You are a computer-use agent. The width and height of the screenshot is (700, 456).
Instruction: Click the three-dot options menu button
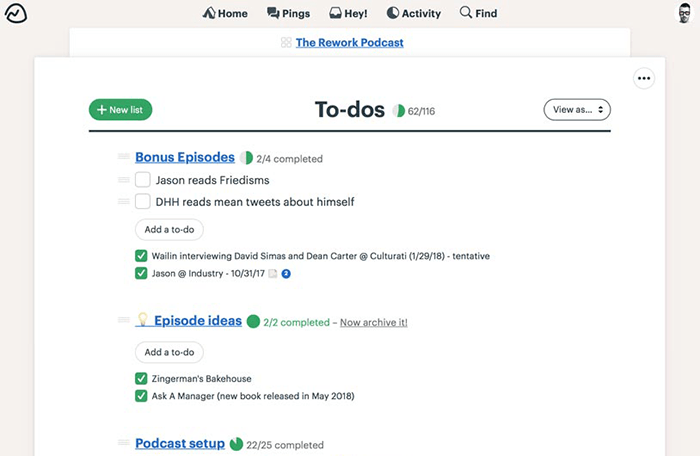click(x=644, y=78)
